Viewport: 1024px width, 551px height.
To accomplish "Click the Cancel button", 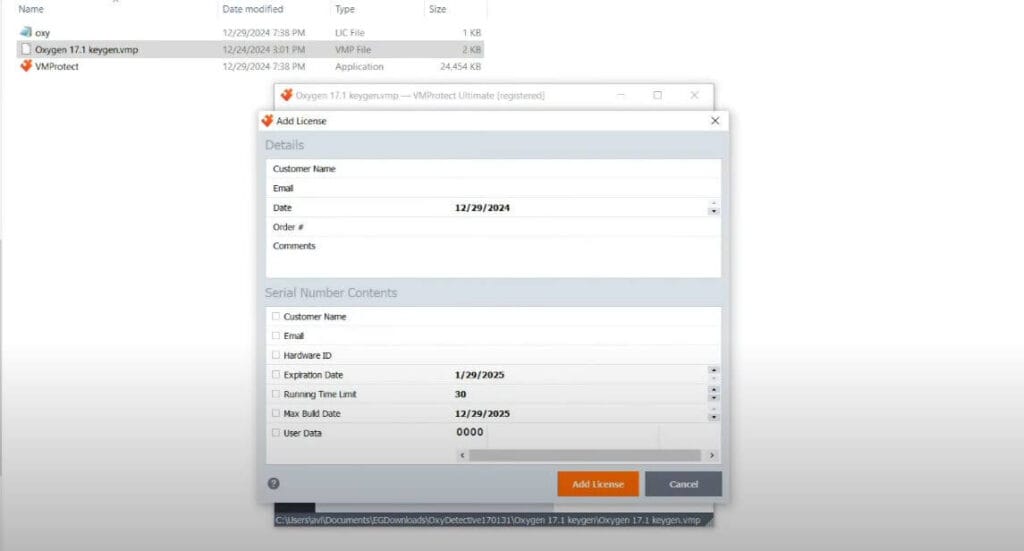I will (x=683, y=484).
